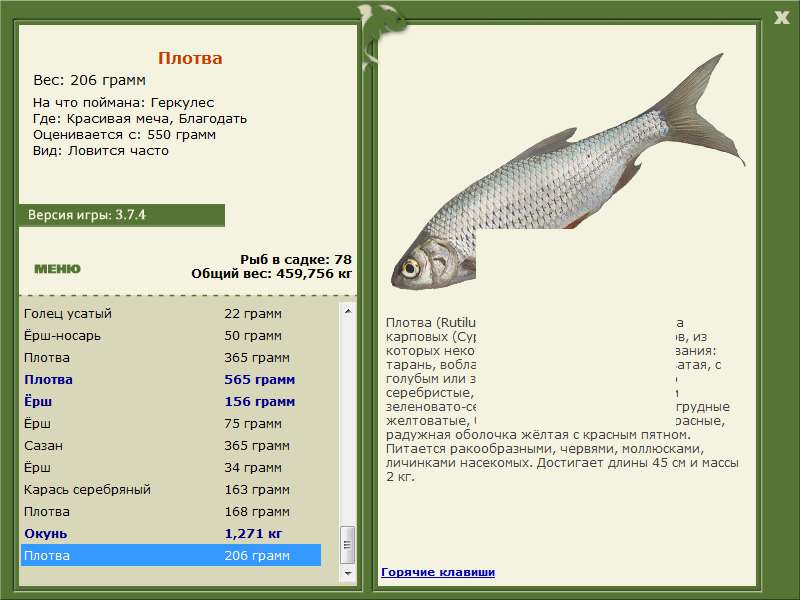800x600 pixels.
Task: Open the МЕНЮ button
Action: [x=57, y=269]
